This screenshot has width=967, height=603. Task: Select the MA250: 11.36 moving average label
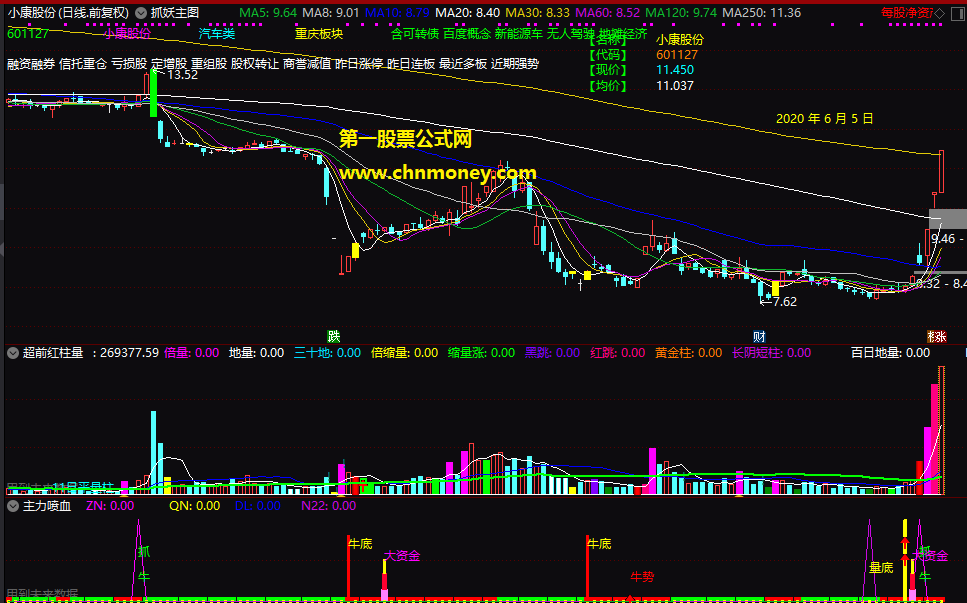pos(762,13)
